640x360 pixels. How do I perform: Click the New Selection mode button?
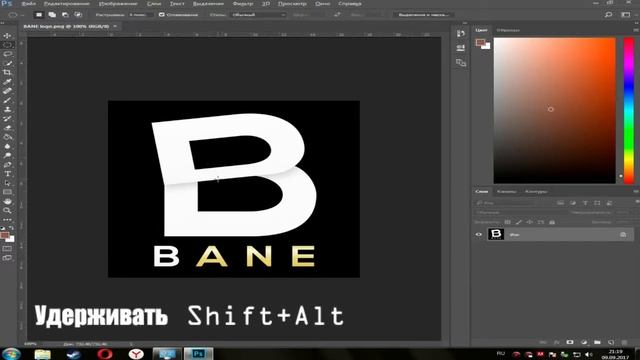click(39, 15)
